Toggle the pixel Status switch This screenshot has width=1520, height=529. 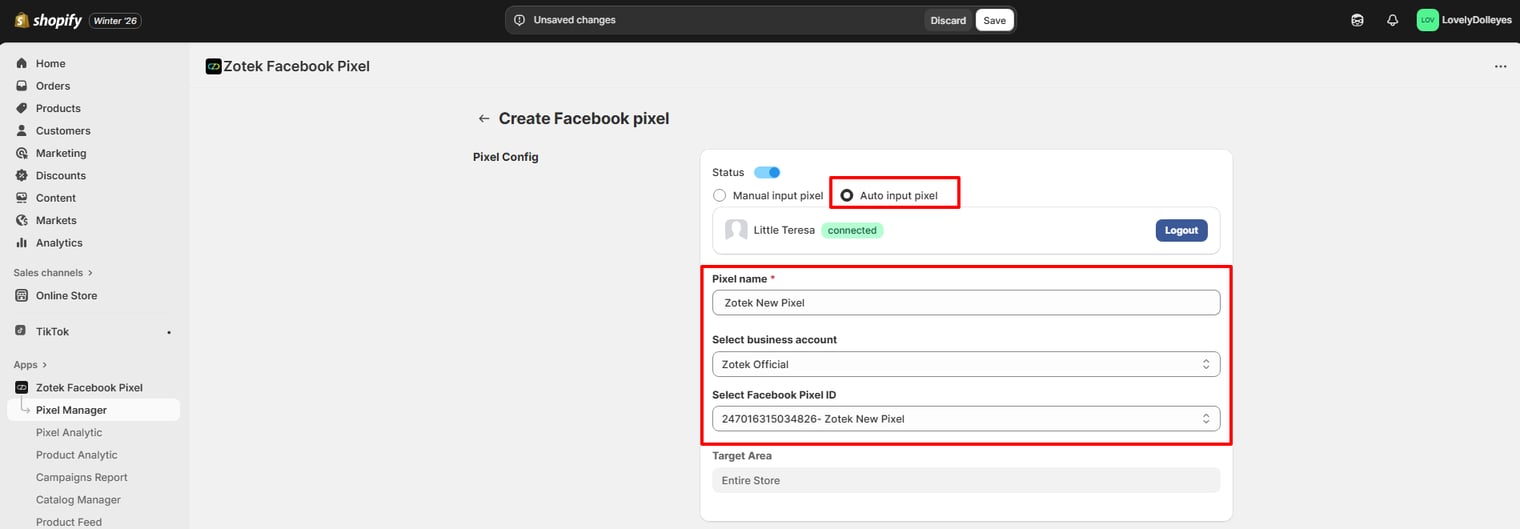[767, 173]
